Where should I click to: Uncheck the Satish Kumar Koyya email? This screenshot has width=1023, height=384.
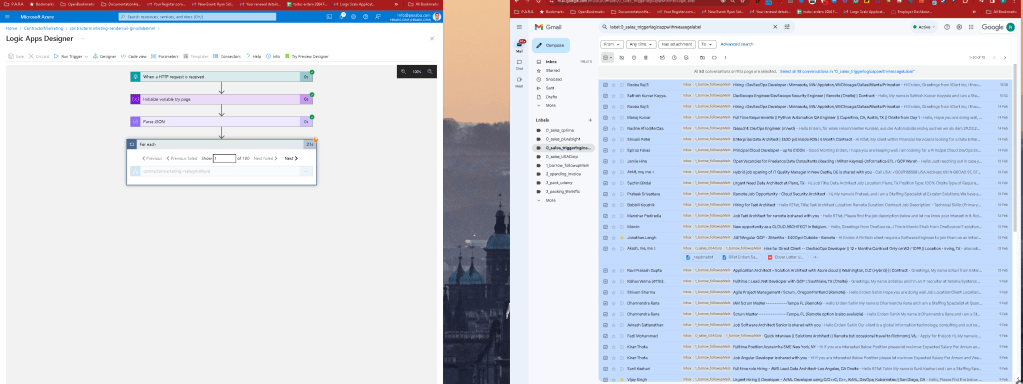[x=605, y=95]
